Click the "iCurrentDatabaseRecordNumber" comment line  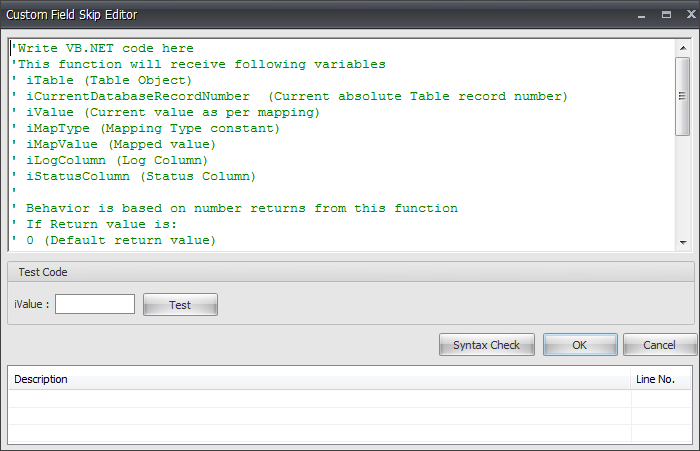290,96
